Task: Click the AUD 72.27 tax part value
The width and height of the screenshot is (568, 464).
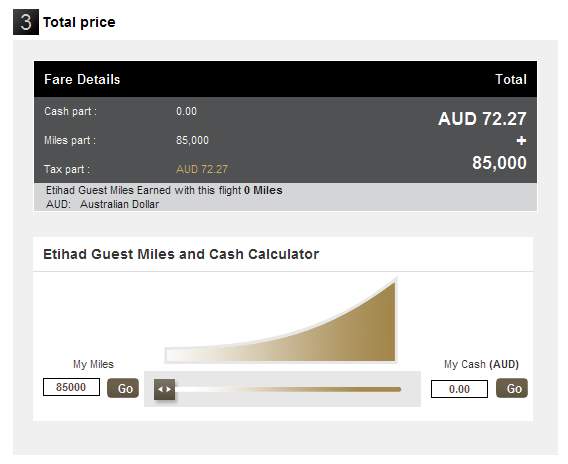Action: click(202, 169)
